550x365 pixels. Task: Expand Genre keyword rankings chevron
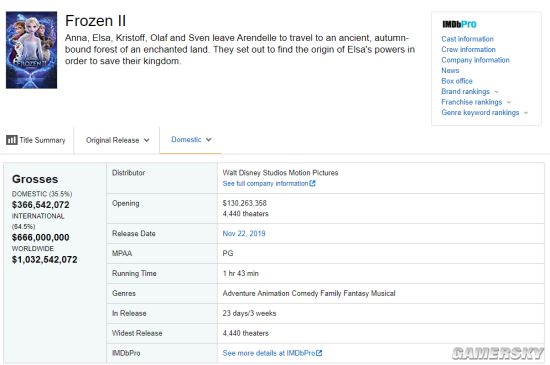pyautogui.click(x=526, y=113)
